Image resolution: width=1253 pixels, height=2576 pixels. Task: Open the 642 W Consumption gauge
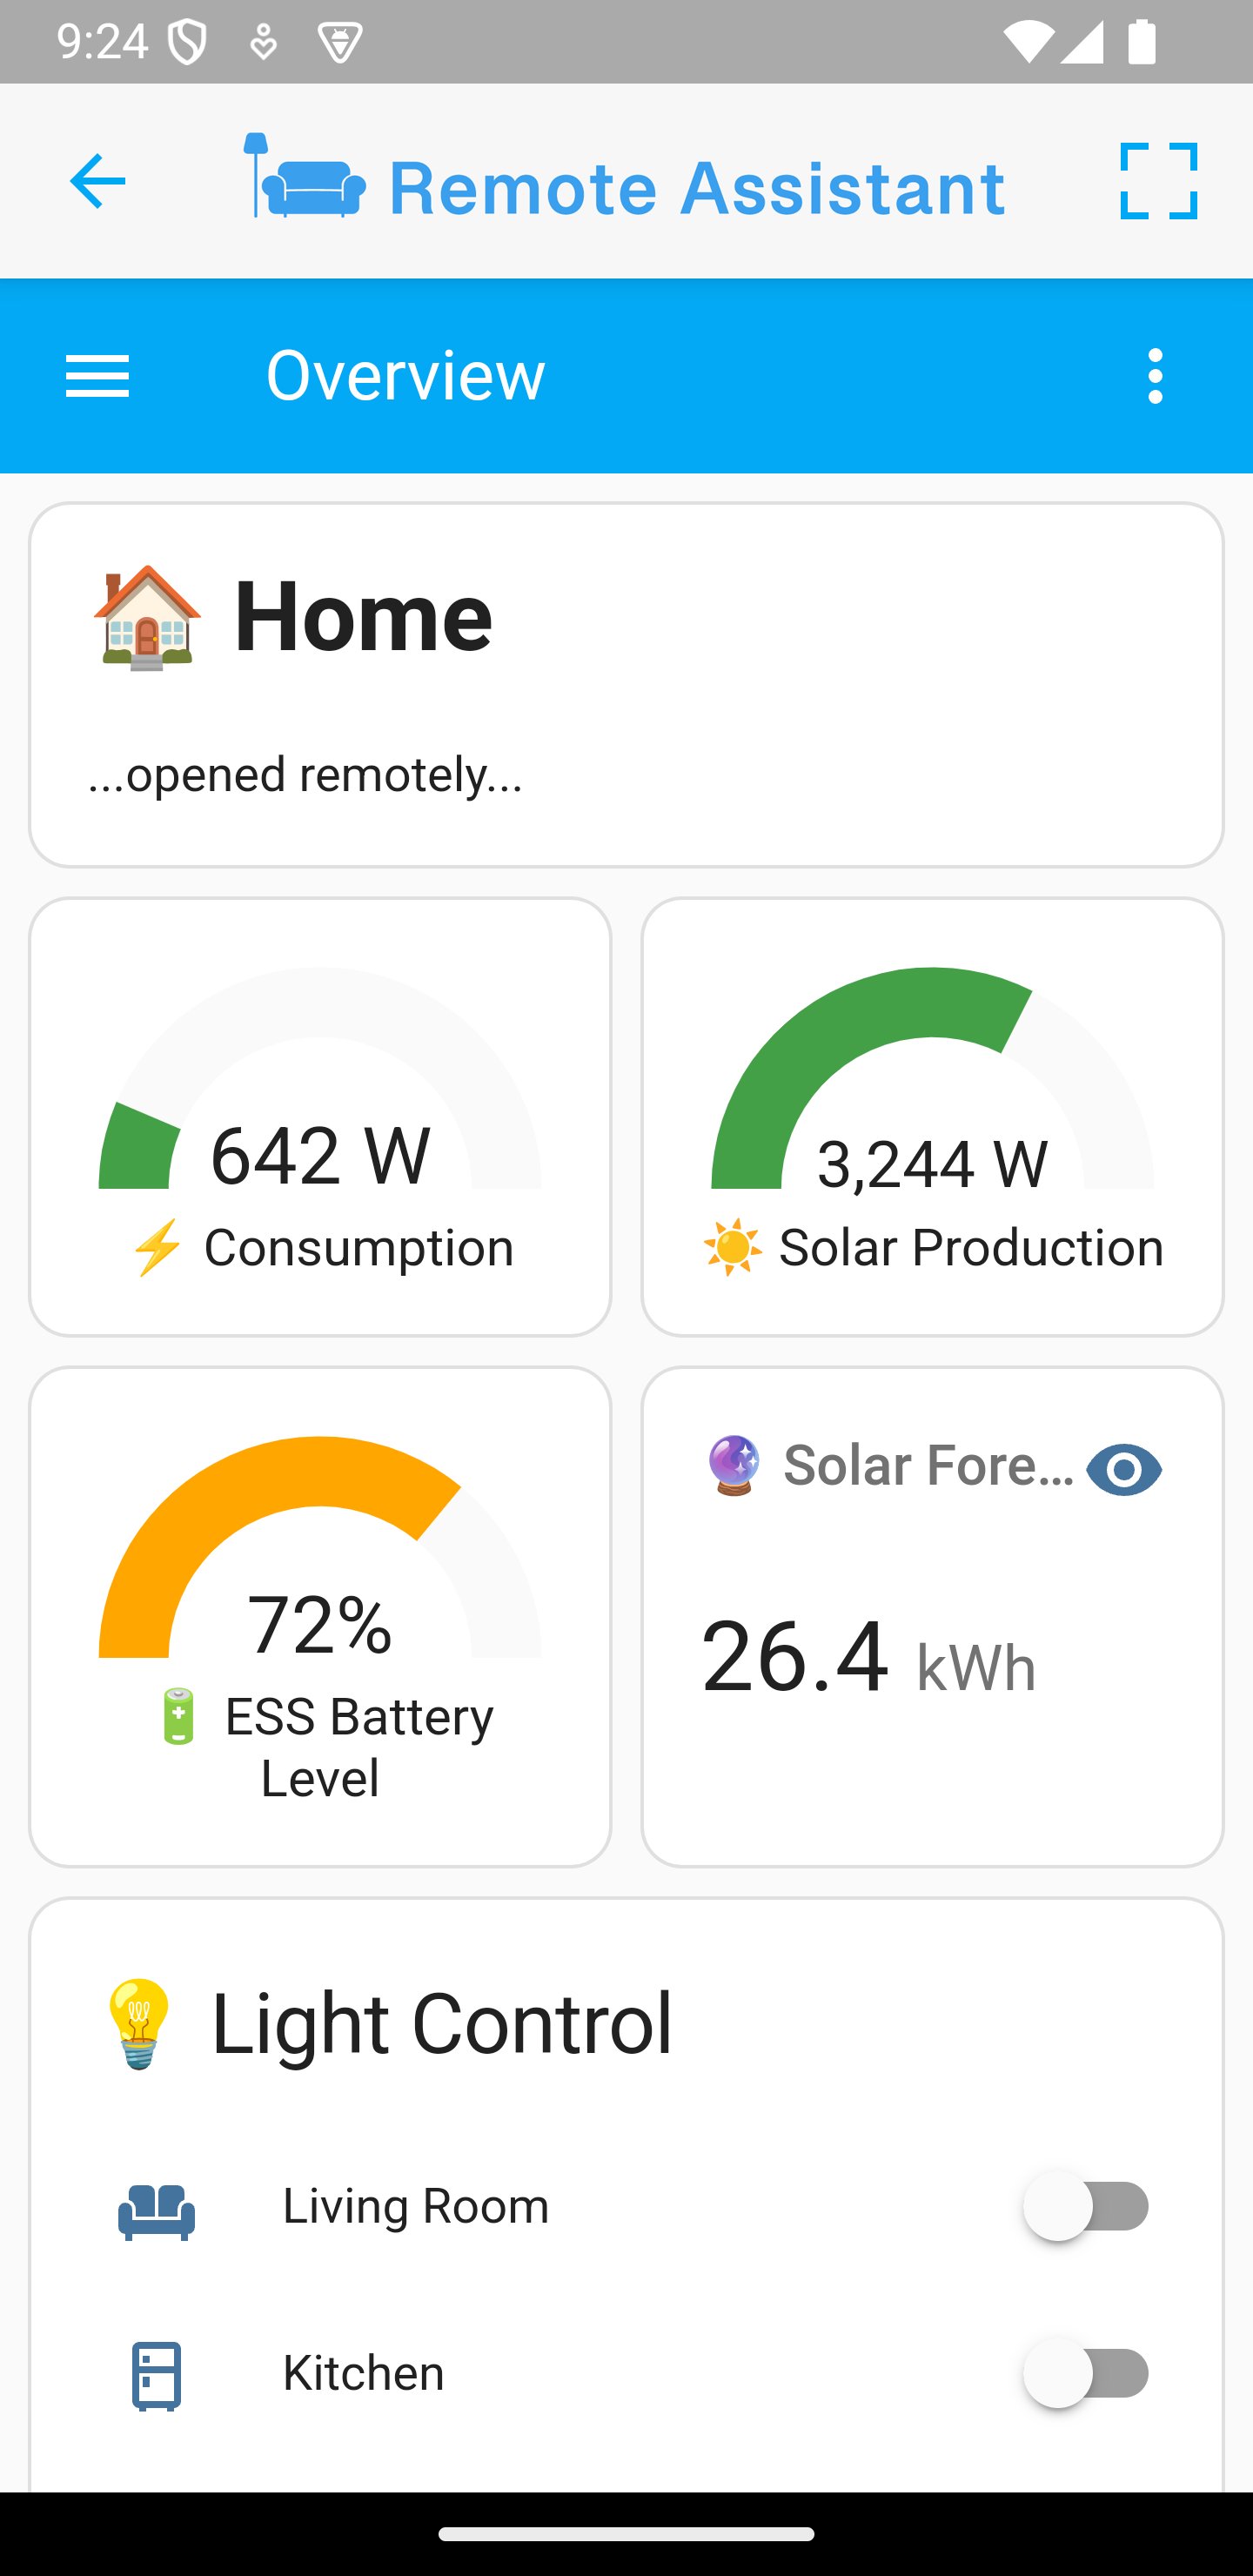click(x=320, y=1116)
